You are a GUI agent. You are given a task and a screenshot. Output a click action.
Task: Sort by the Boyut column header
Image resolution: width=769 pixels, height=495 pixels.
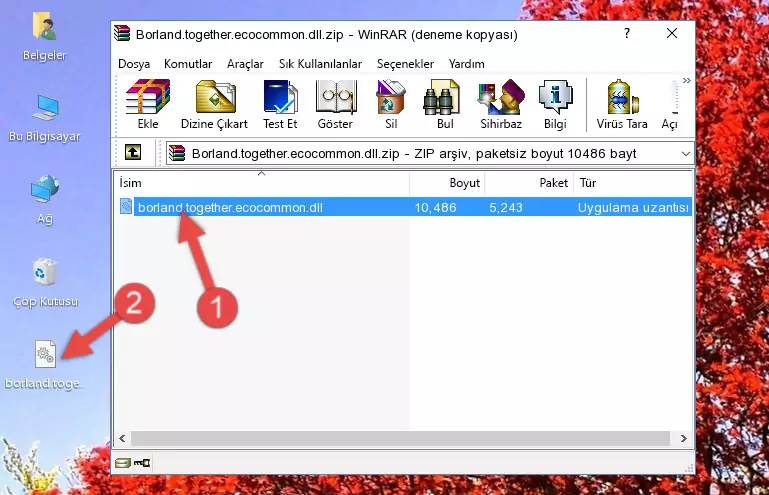click(x=447, y=183)
